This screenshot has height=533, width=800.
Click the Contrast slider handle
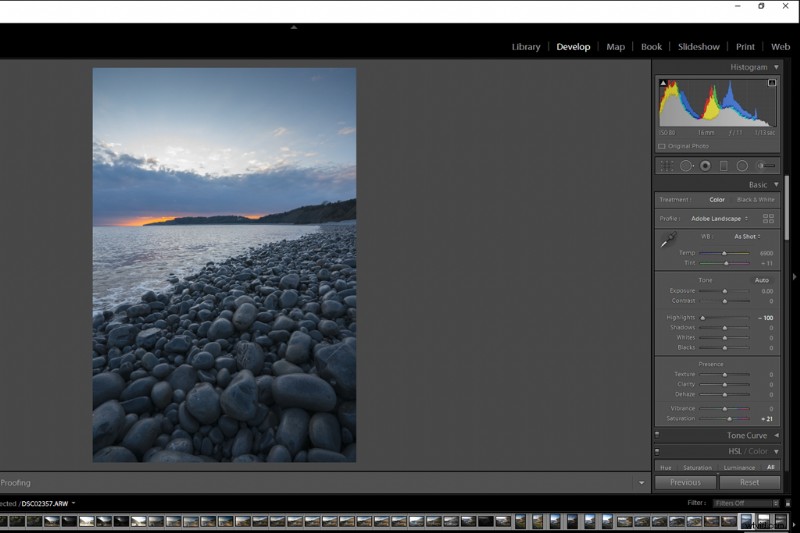point(724,301)
